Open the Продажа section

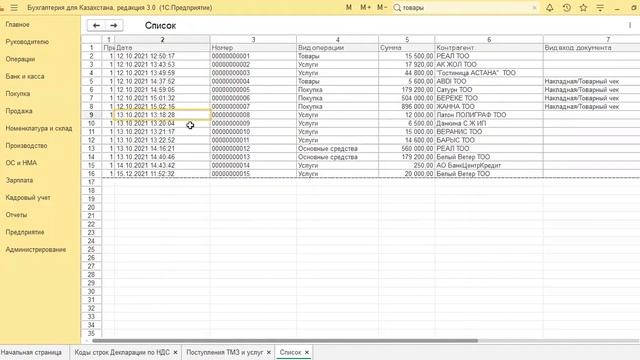pyautogui.click(x=19, y=111)
